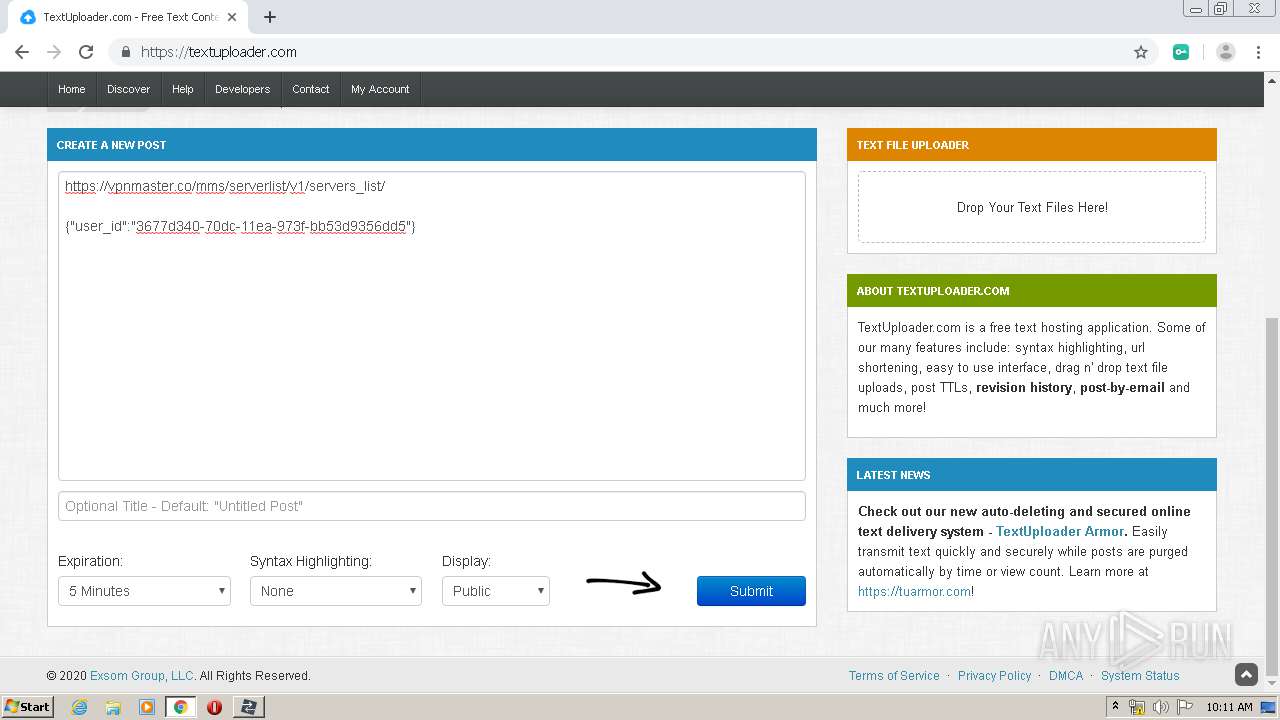Open the Privacy Policy link
Viewport: 1280px width, 720px height.
point(994,676)
